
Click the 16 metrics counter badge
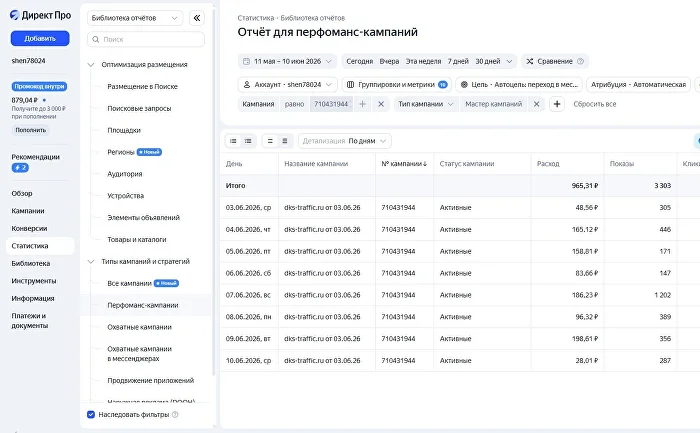point(443,84)
